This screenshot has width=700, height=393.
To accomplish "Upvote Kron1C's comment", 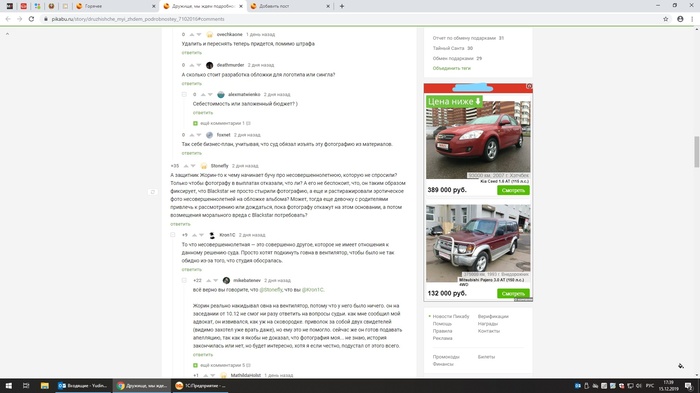I will click(x=194, y=235).
